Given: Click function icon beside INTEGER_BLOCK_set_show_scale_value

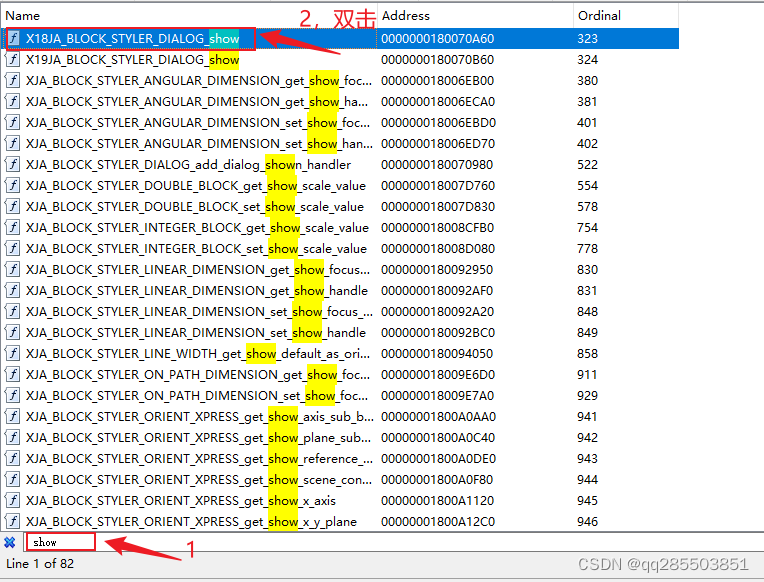Looking at the screenshot, I should [x=13, y=249].
